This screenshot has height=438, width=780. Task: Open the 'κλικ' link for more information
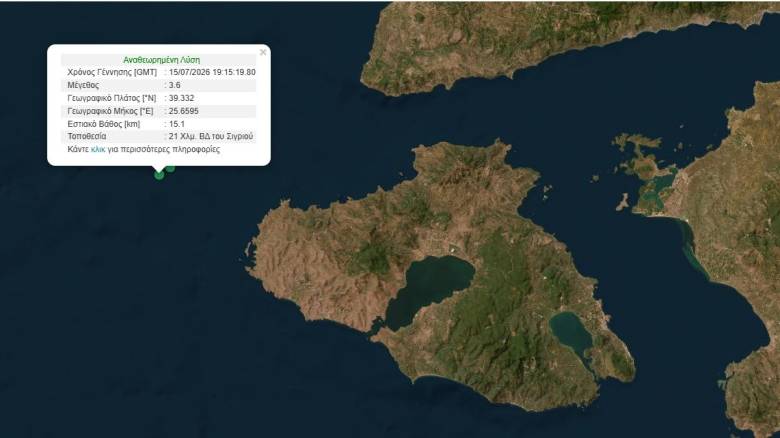pyautogui.click(x=98, y=149)
